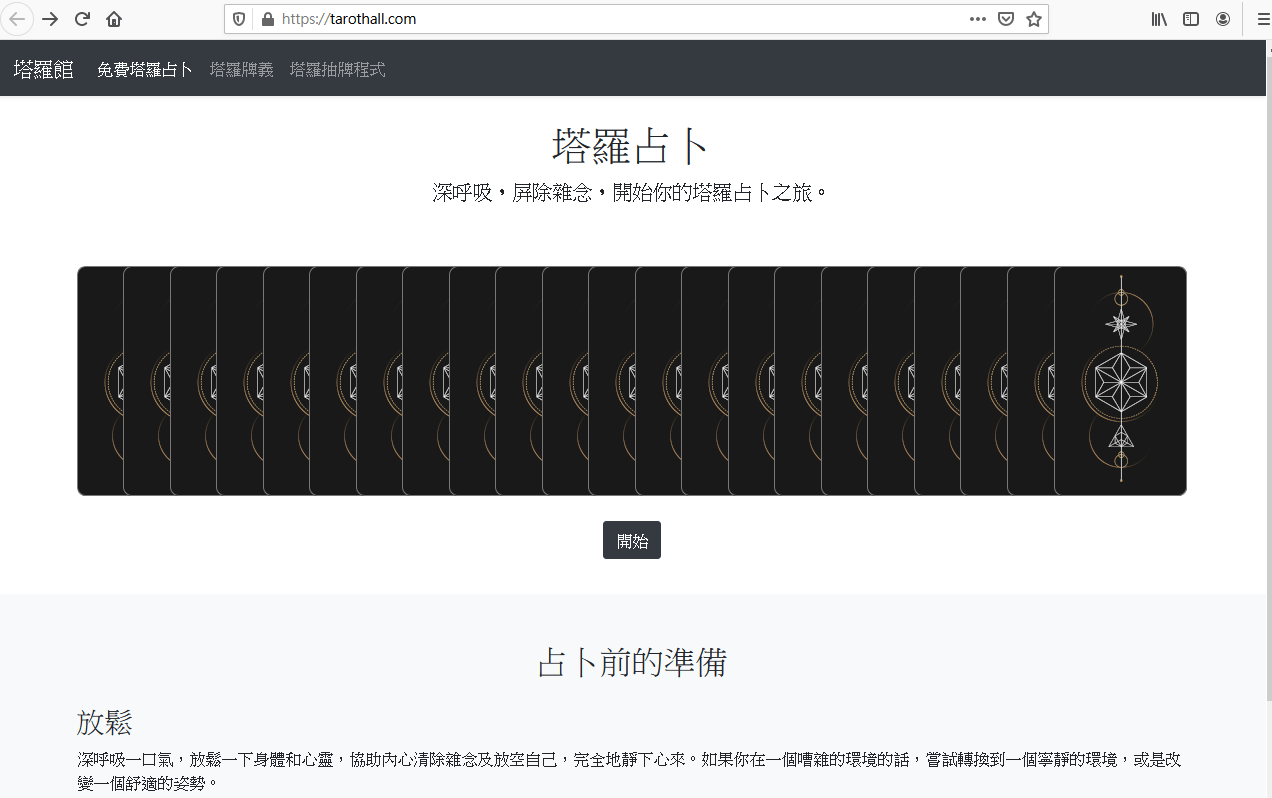This screenshot has height=798, width=1272.
Task: Open page actions three-dot menu
Action: click(978, 19)
